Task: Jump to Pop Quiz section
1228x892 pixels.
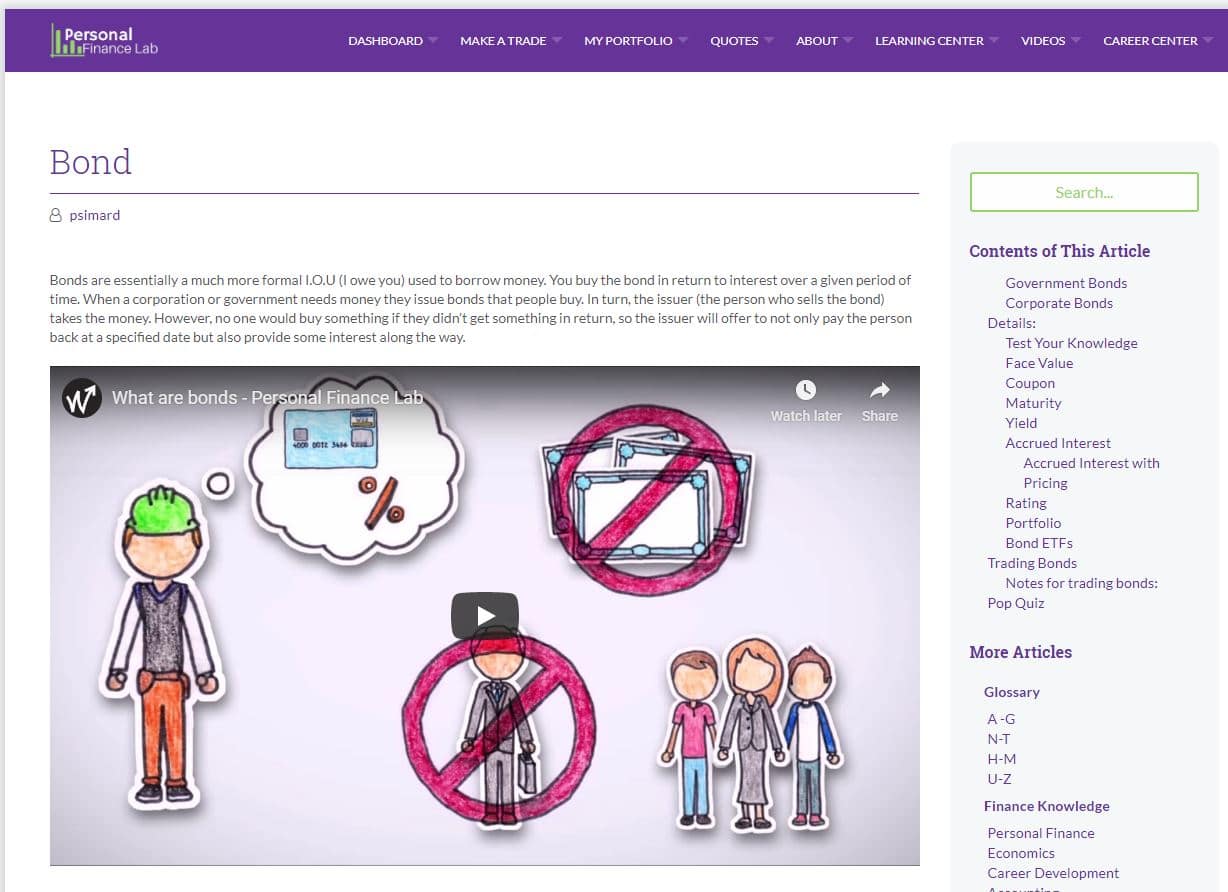Action: 1016,603
